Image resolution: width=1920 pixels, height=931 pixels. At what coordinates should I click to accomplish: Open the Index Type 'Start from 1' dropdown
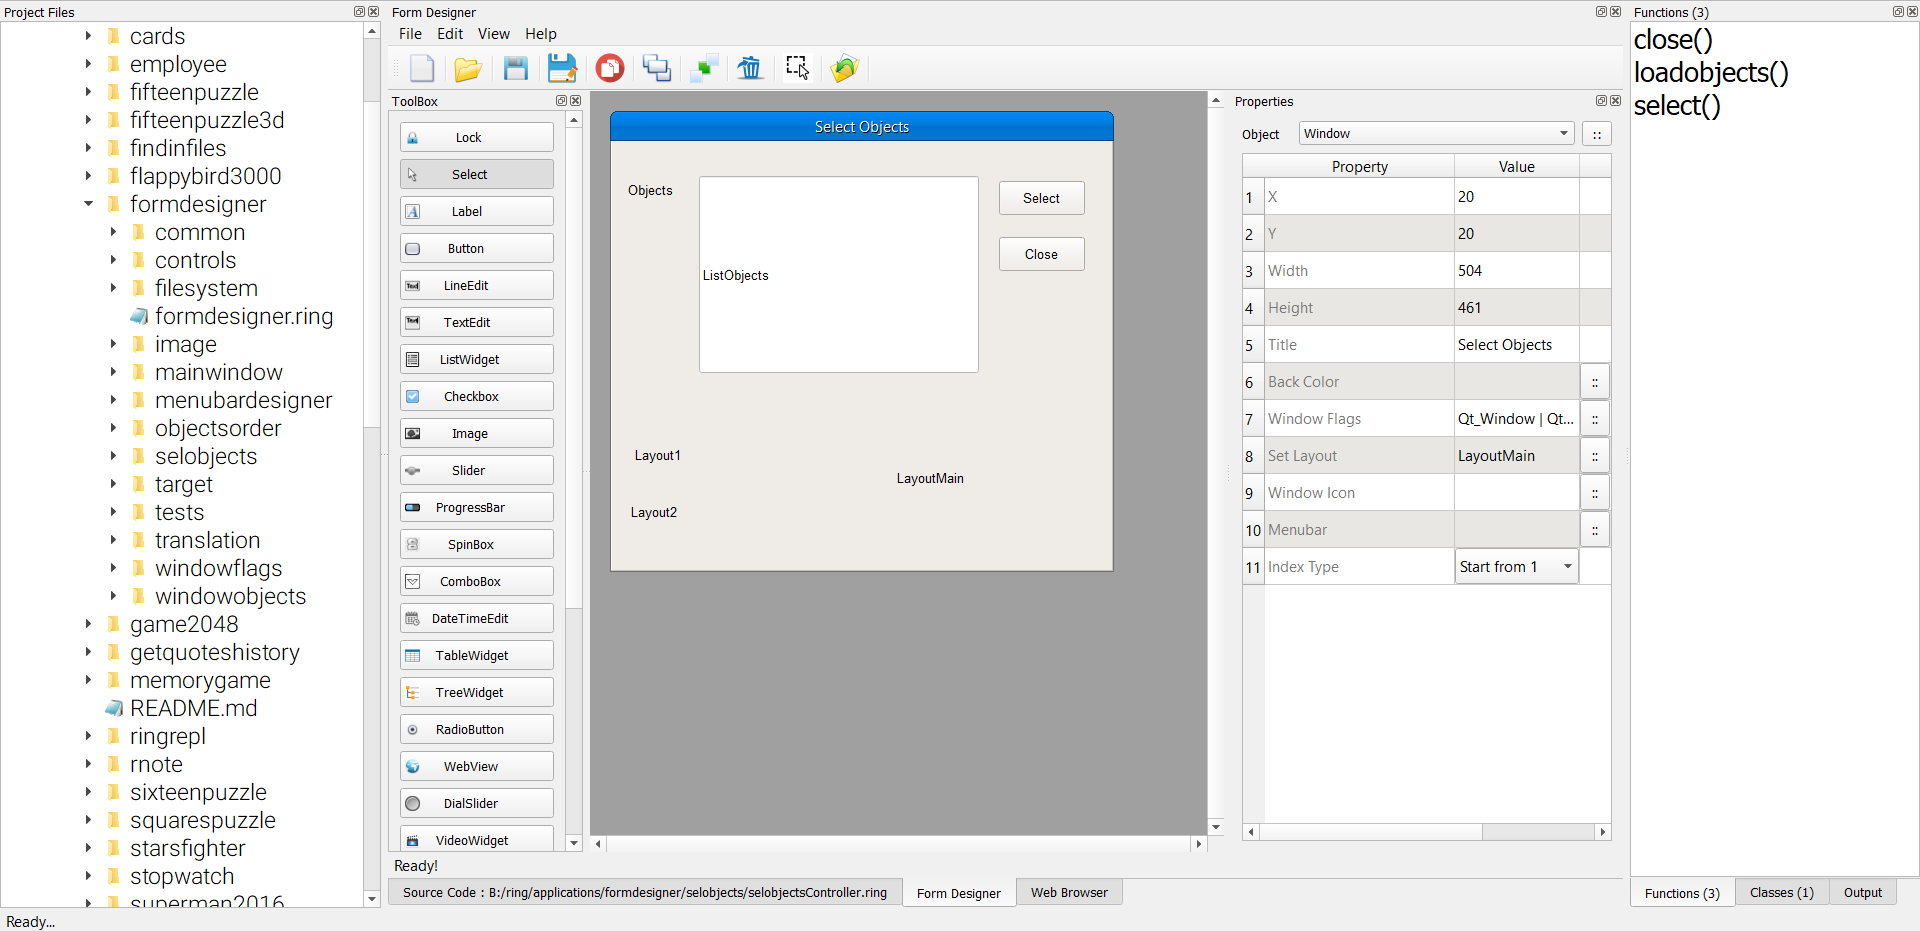point(1516,567)
